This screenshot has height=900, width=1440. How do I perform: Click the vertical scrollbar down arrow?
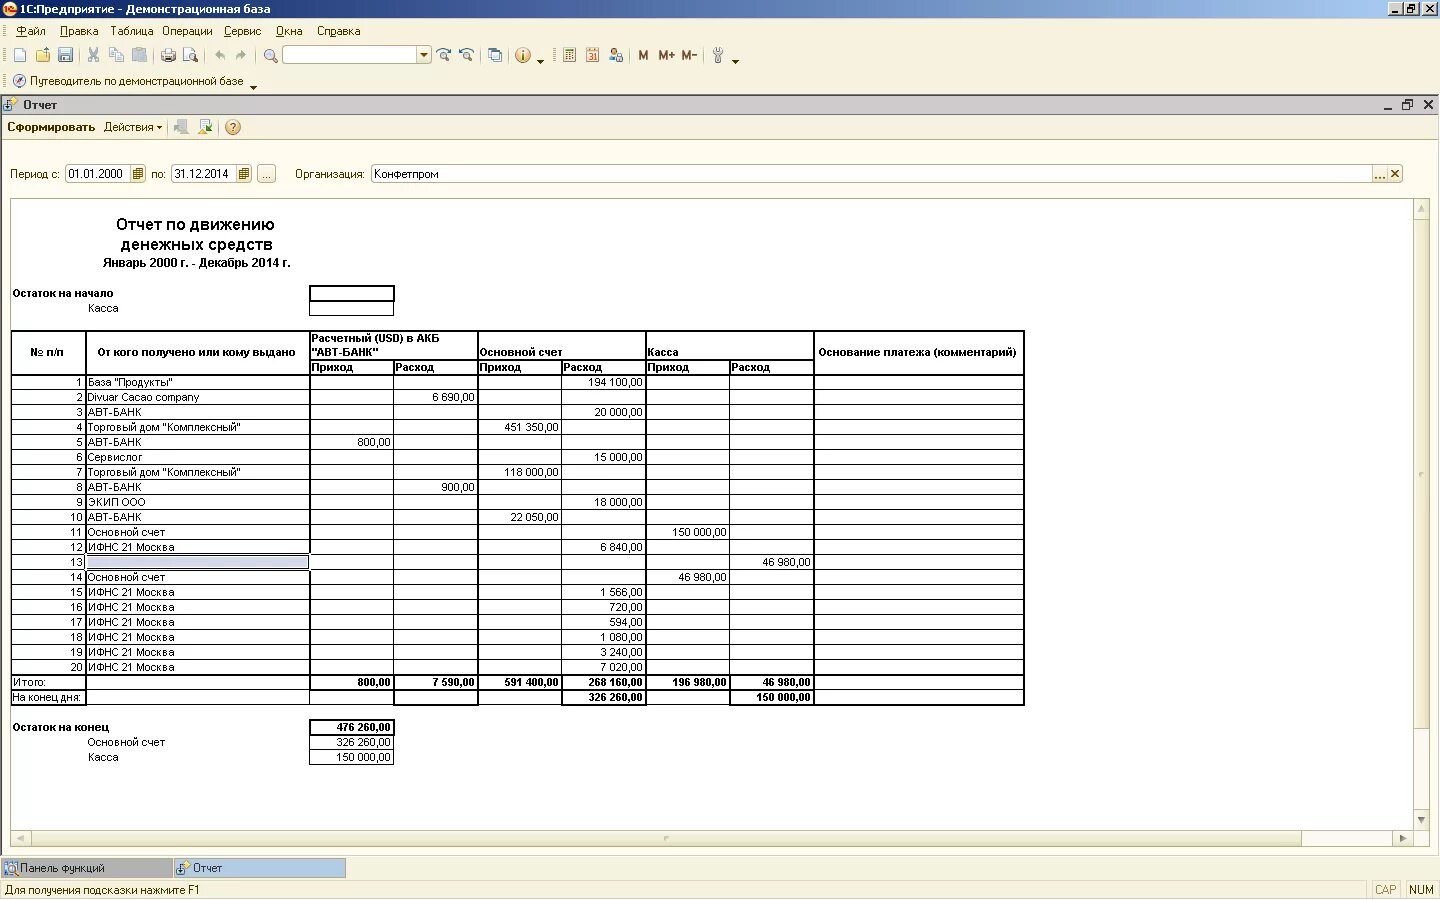coord(1421,820)
